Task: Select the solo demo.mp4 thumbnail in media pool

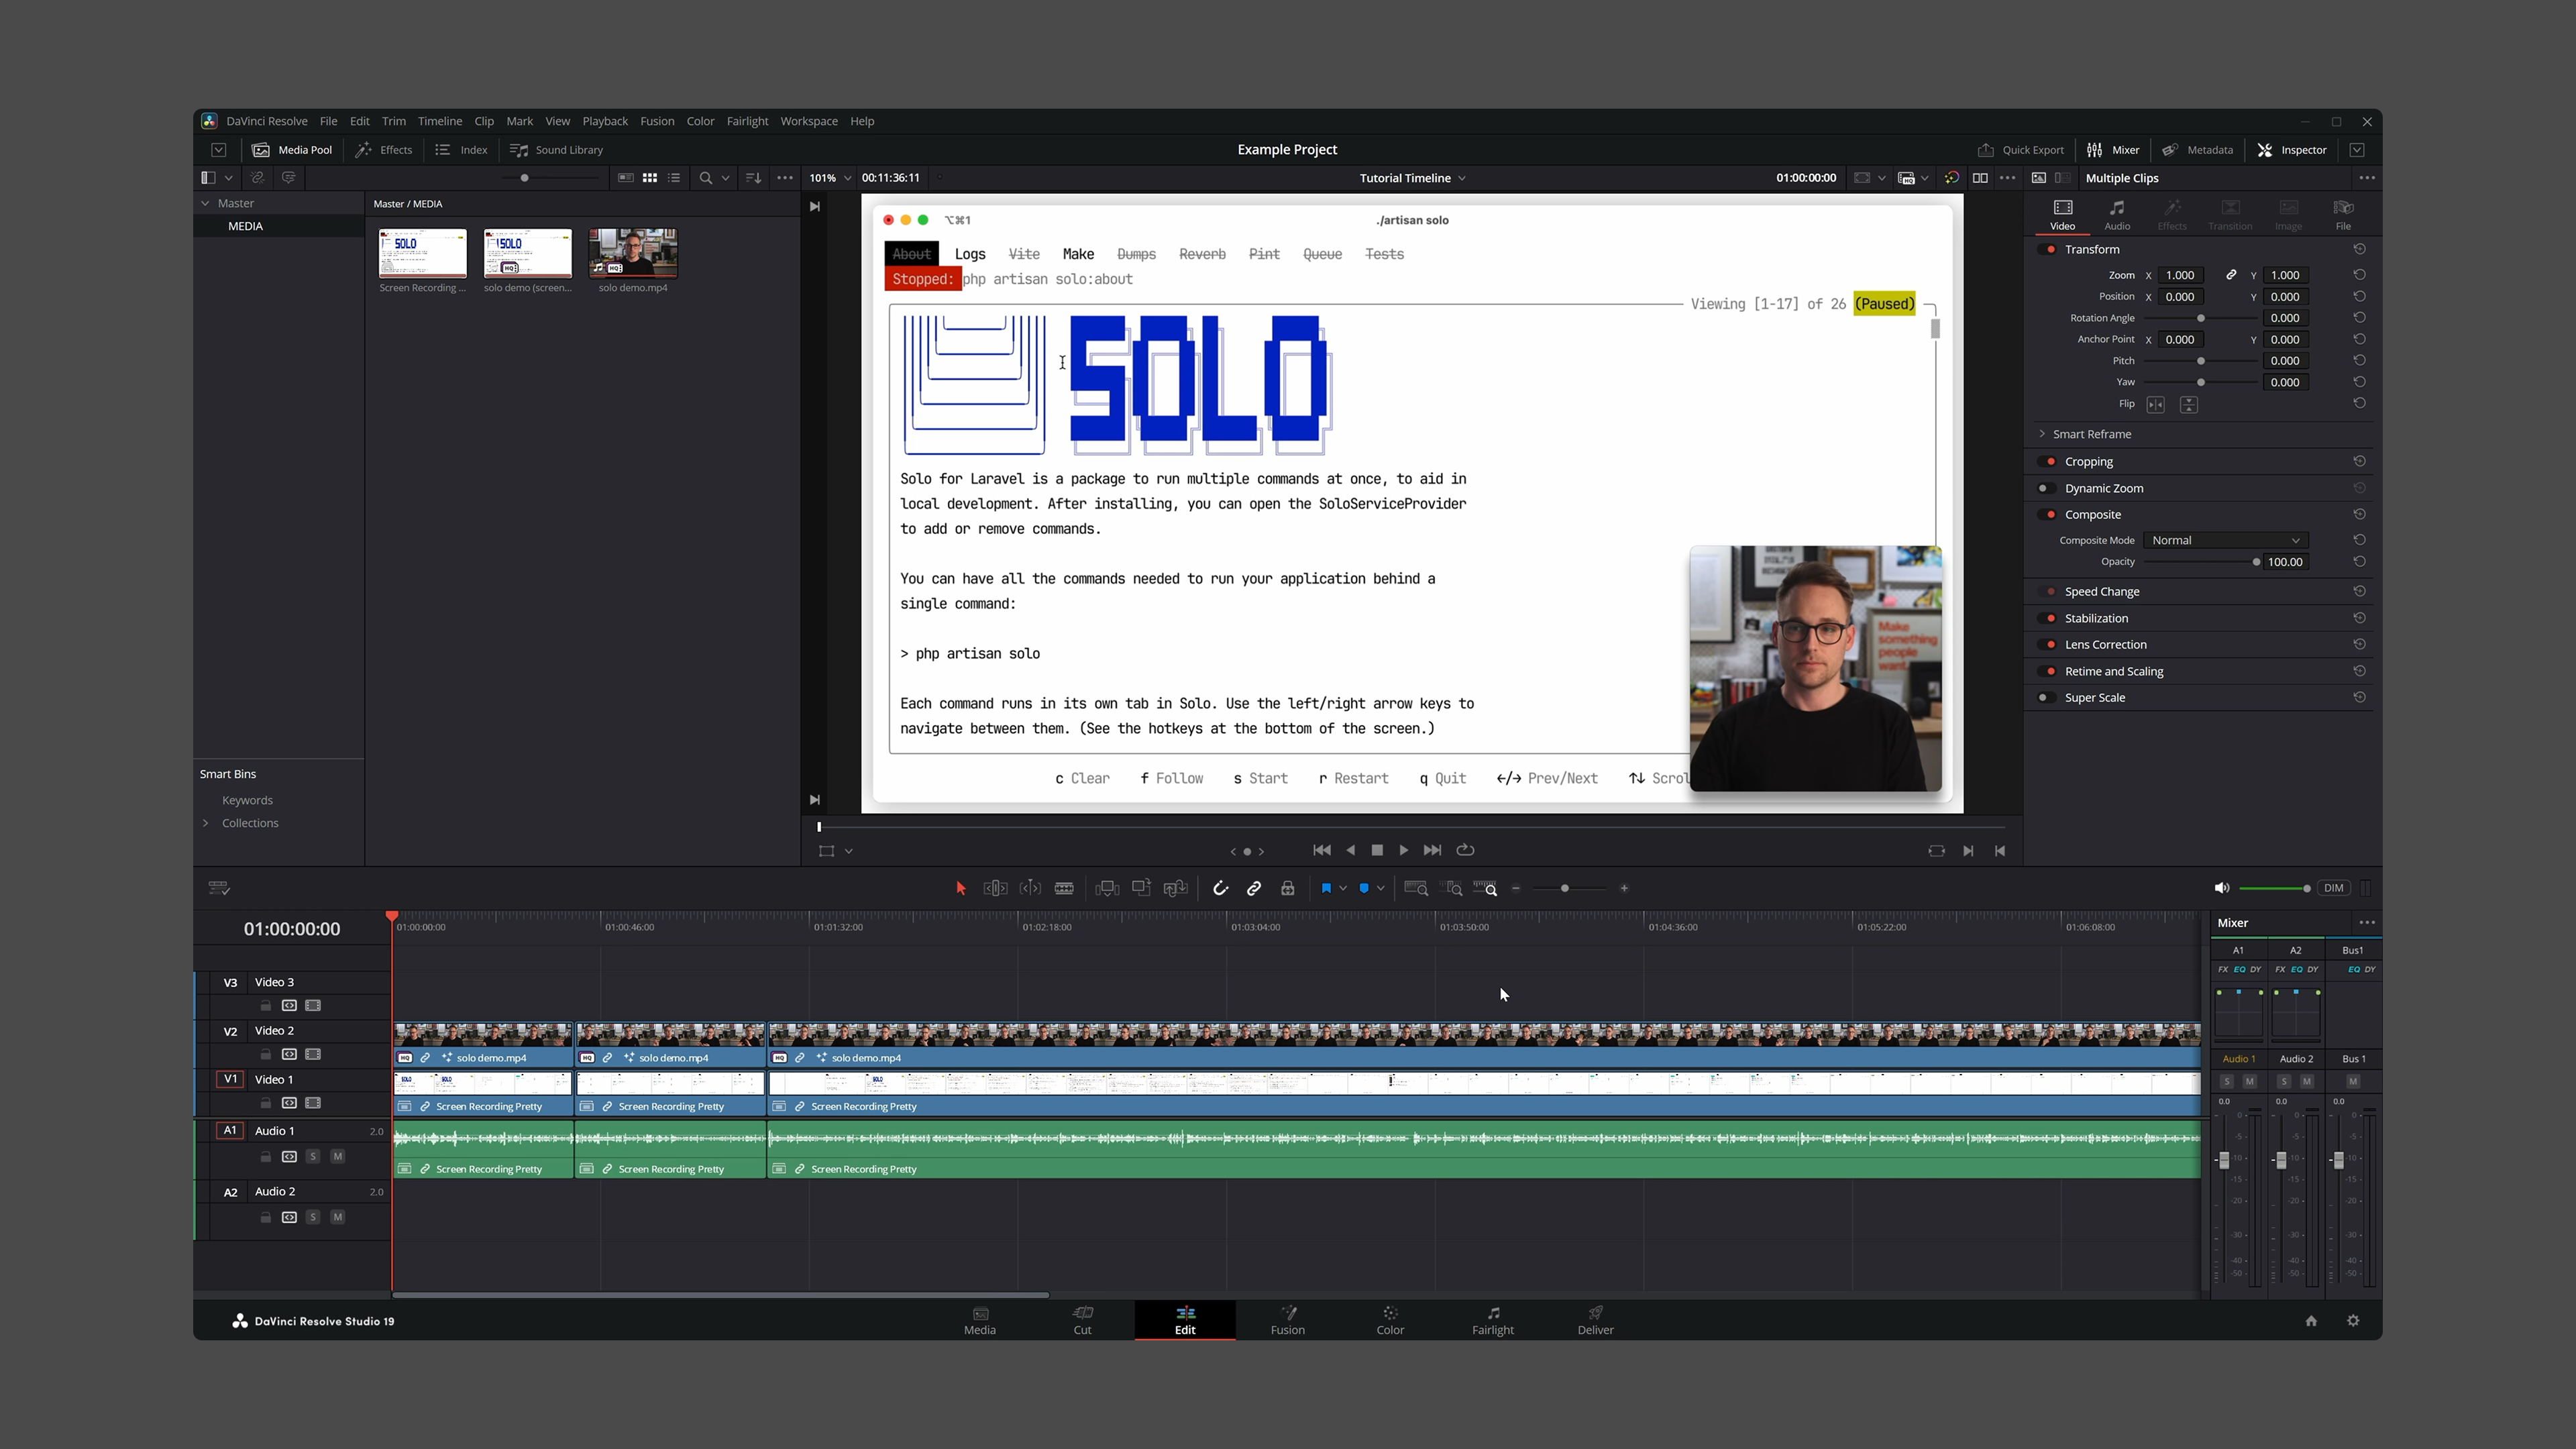Action: click(633, 254)
